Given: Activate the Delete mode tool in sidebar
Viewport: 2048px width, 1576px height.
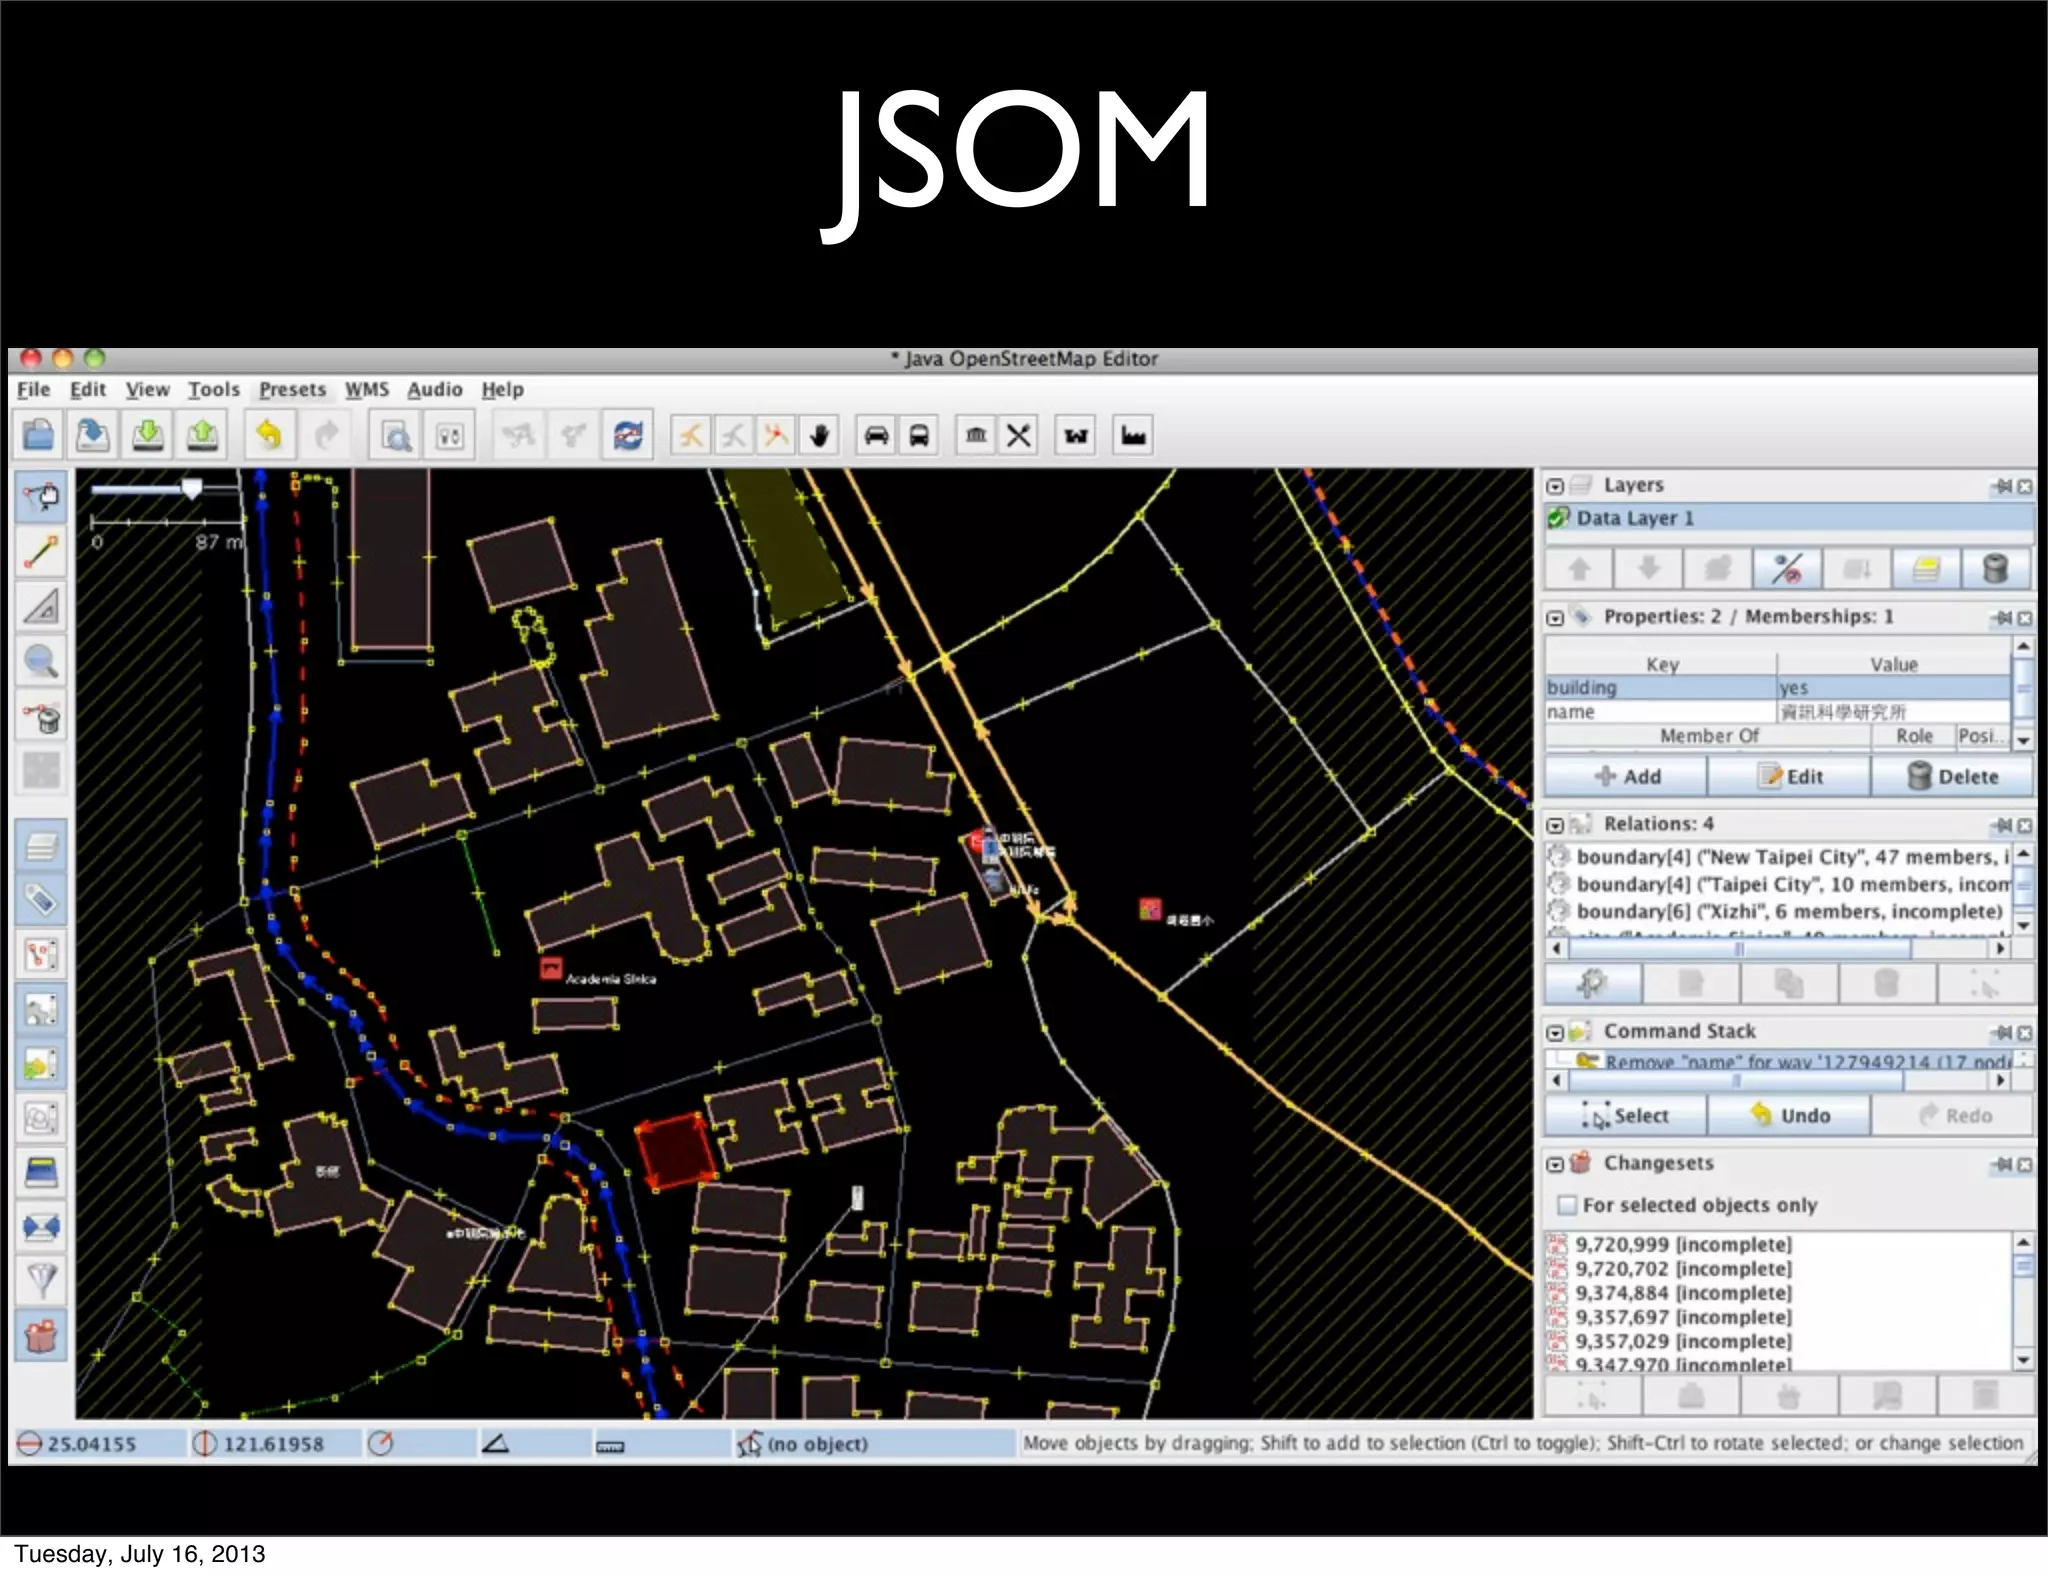Looking at the screenshot, I should [x=41, y=716].
